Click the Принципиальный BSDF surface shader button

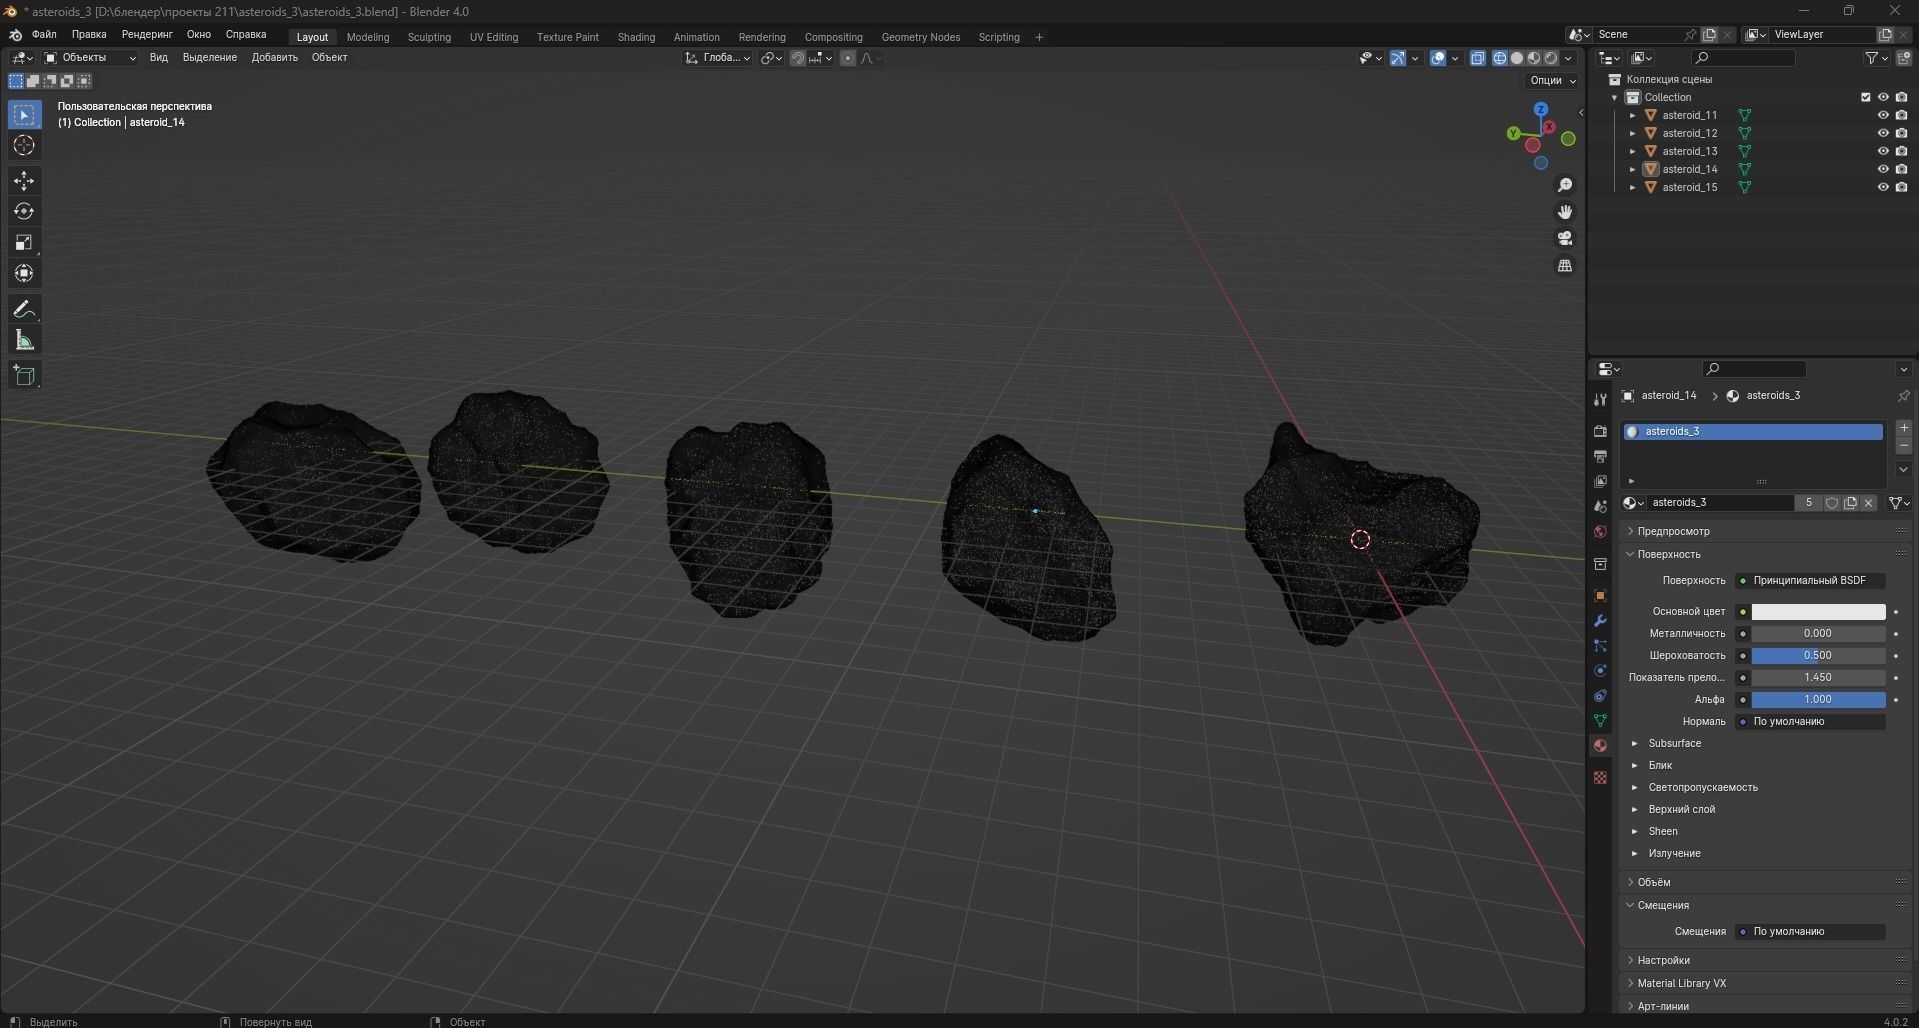1810,580
